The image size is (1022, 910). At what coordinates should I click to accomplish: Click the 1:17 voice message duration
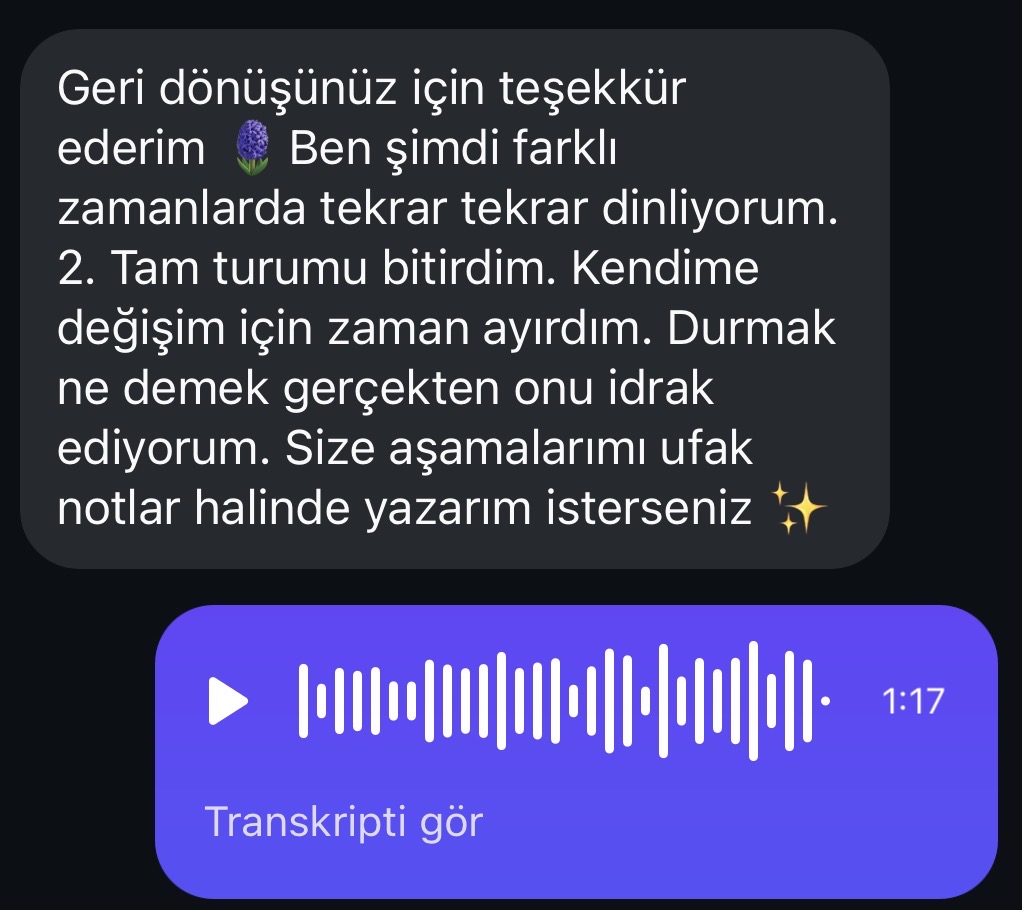(x=912, y=701)
